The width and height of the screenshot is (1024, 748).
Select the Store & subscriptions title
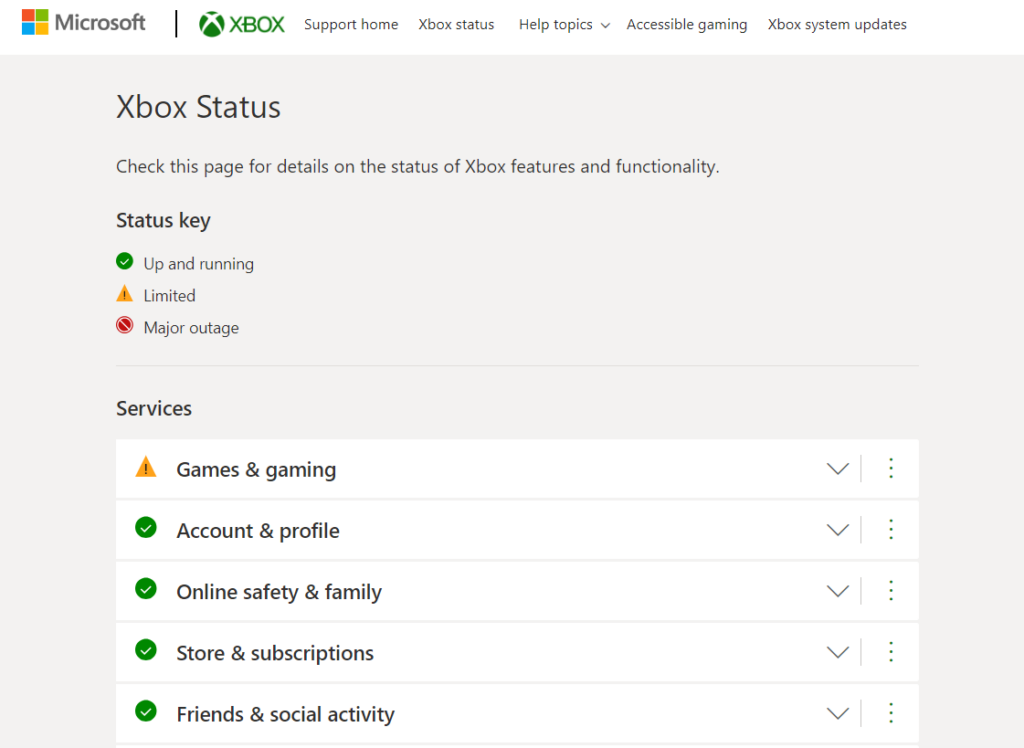(x=275, y=653)
